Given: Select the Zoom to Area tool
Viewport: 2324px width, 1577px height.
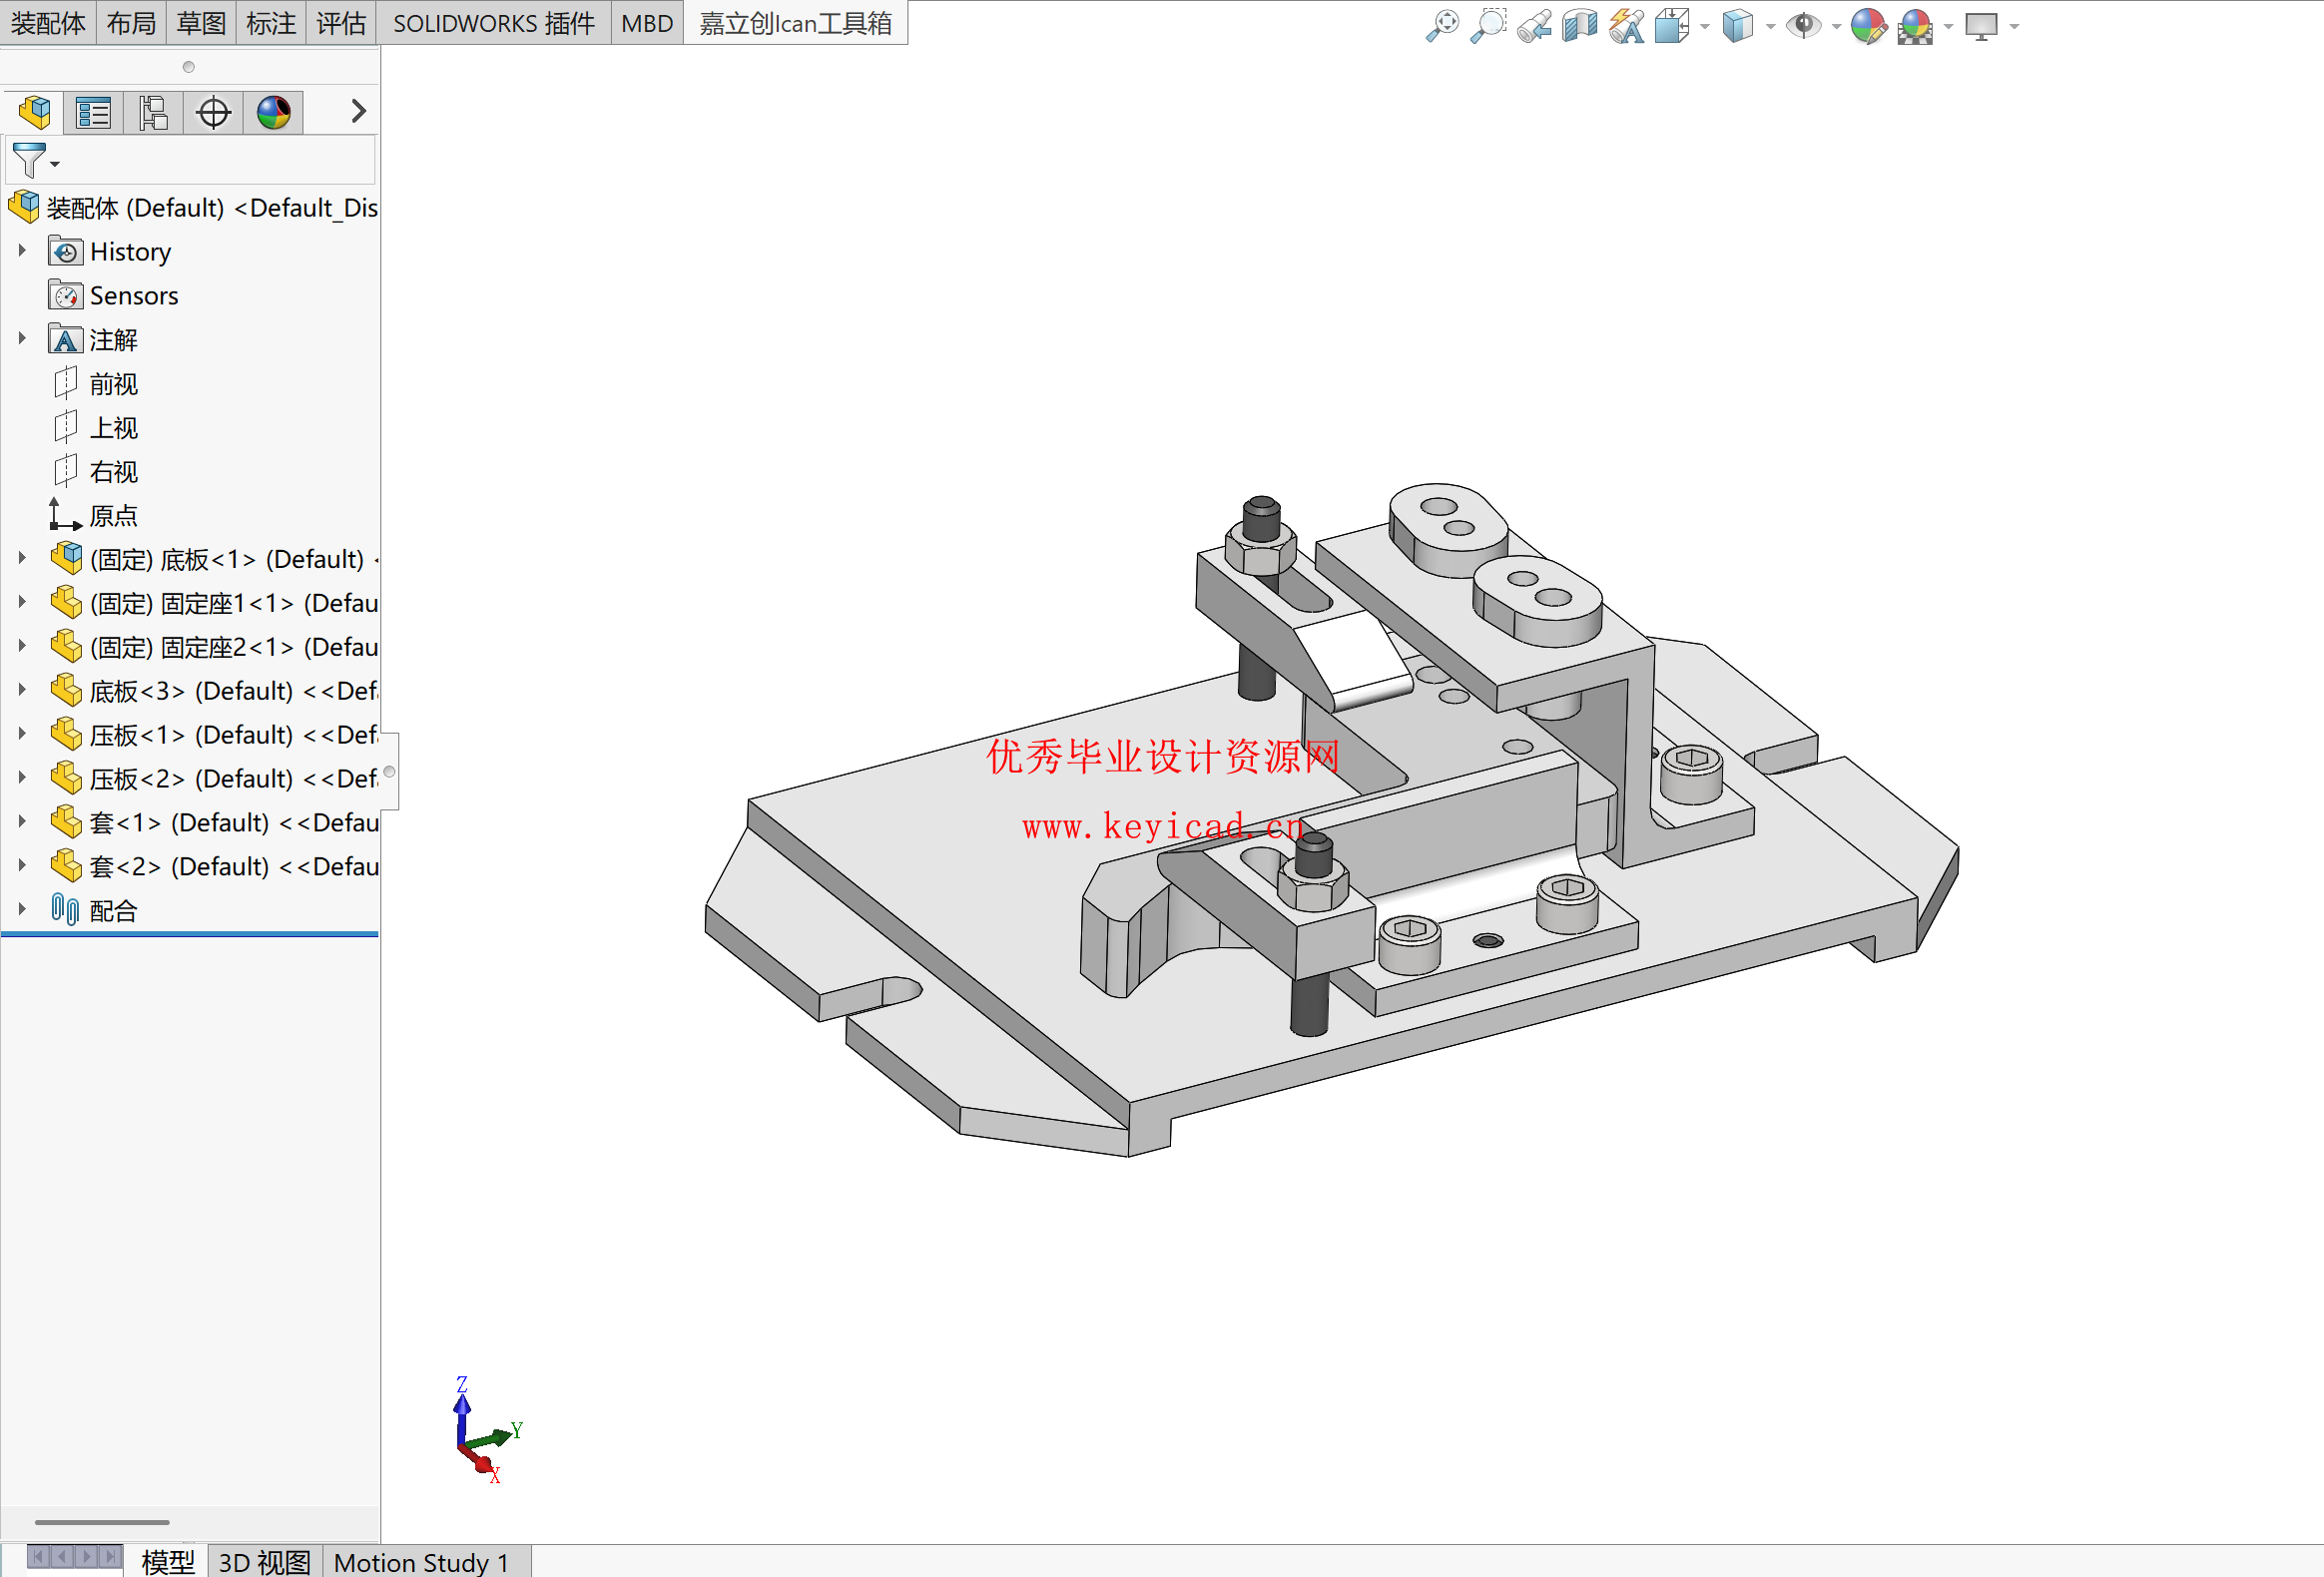Looking at the screenshot, I should pos(1488,25).
